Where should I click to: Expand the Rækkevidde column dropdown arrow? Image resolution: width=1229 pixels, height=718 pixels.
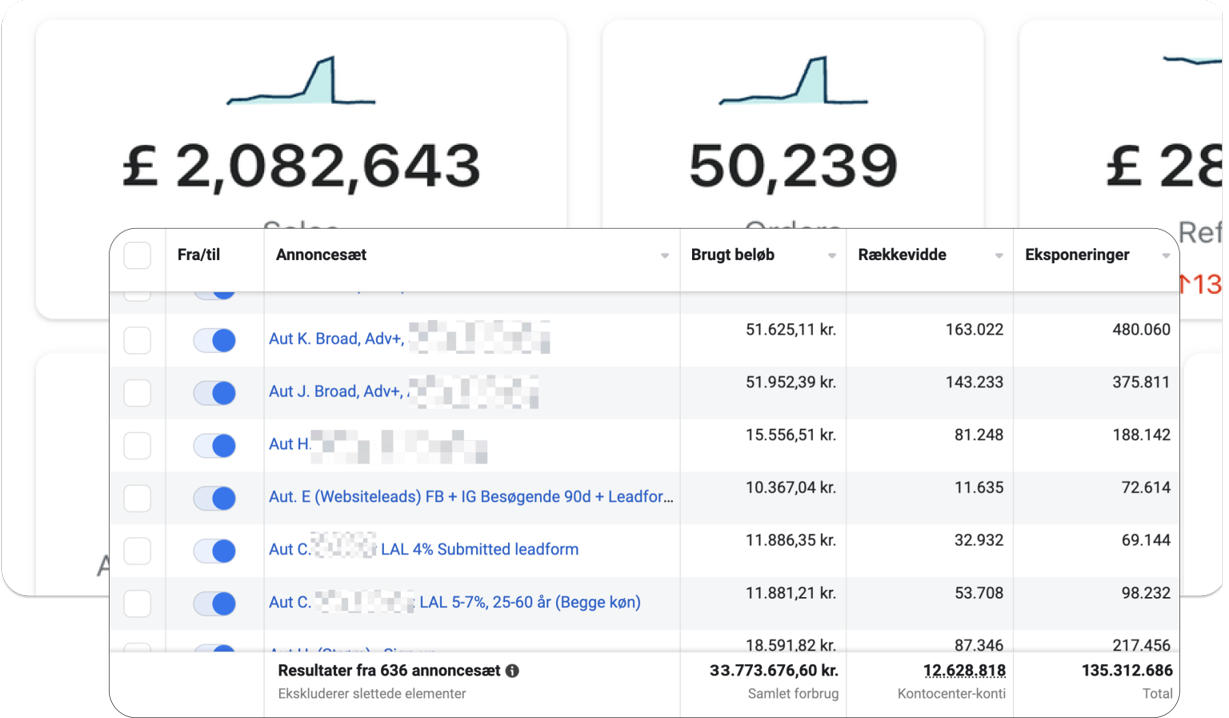click(998, 257)
